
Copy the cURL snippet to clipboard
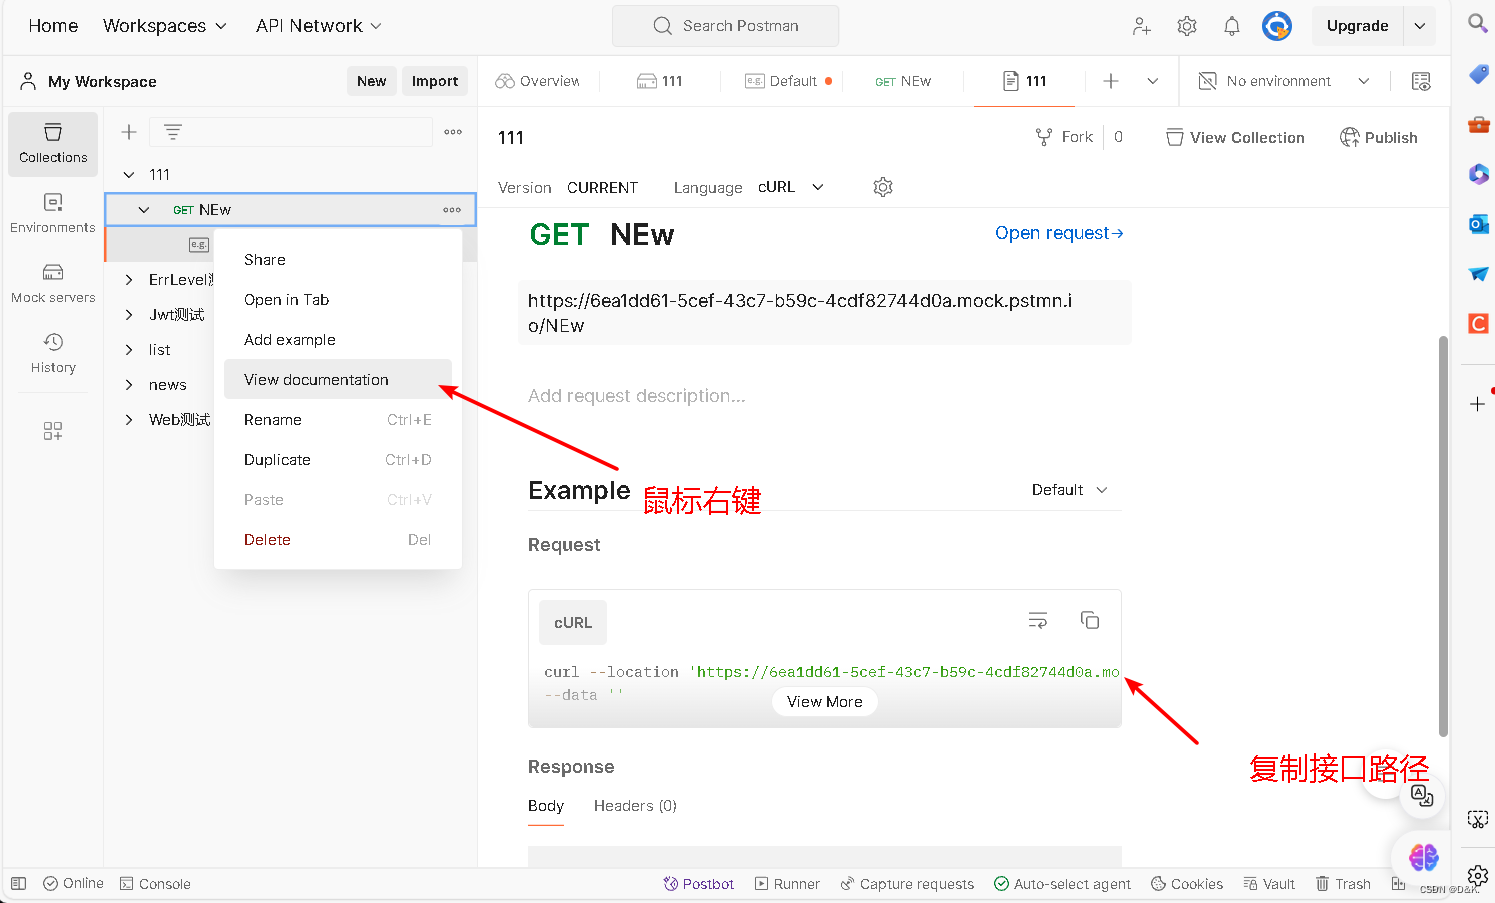click(x=1090, y=621)
